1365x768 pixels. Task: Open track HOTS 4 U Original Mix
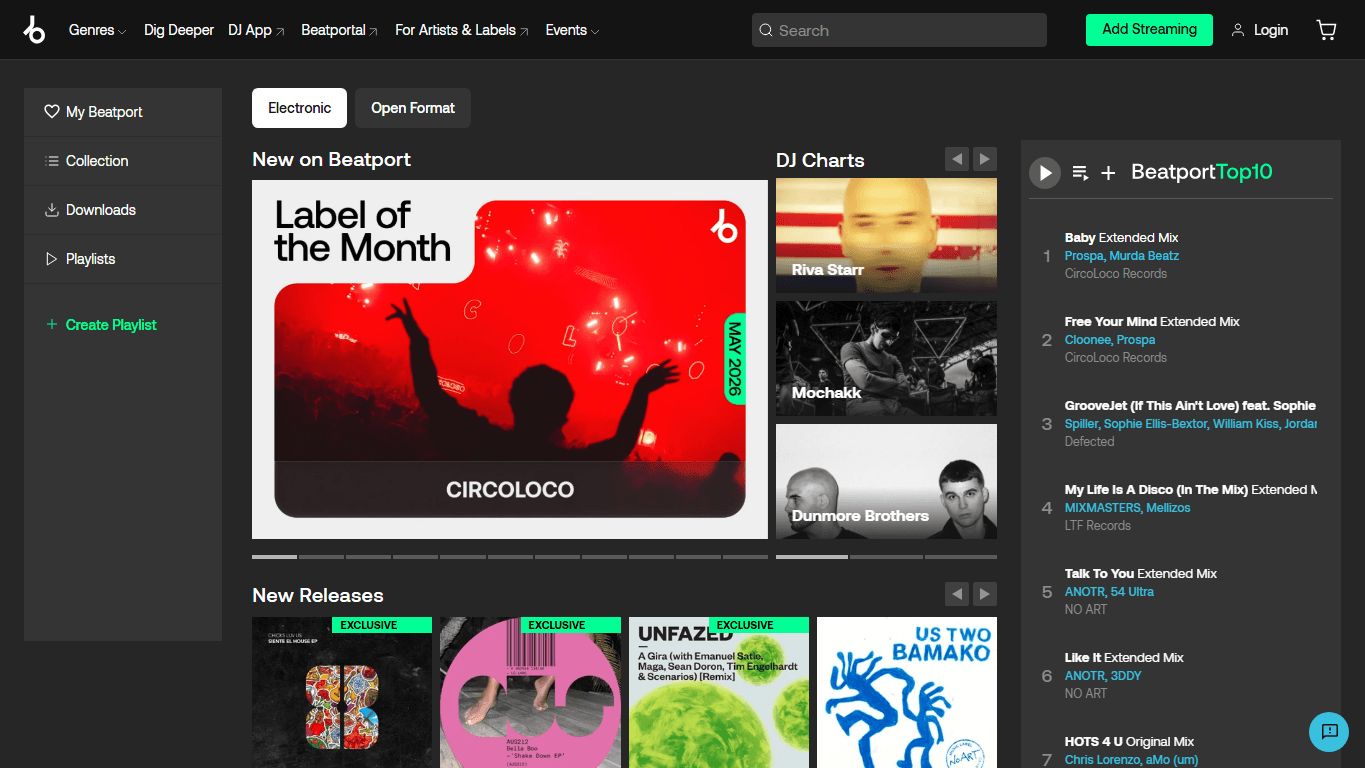pos(1130,742)
